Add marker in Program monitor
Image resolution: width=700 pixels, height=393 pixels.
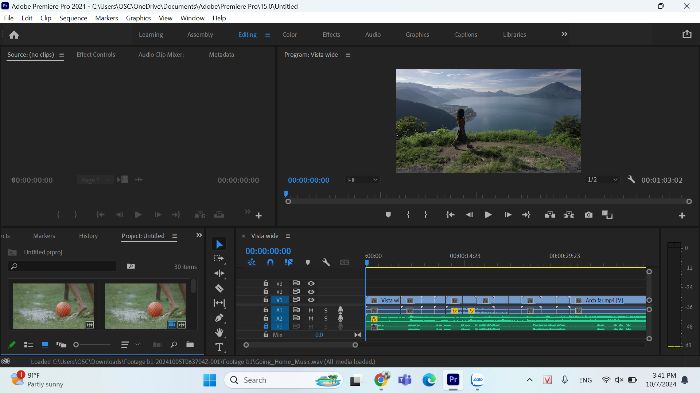388,215
